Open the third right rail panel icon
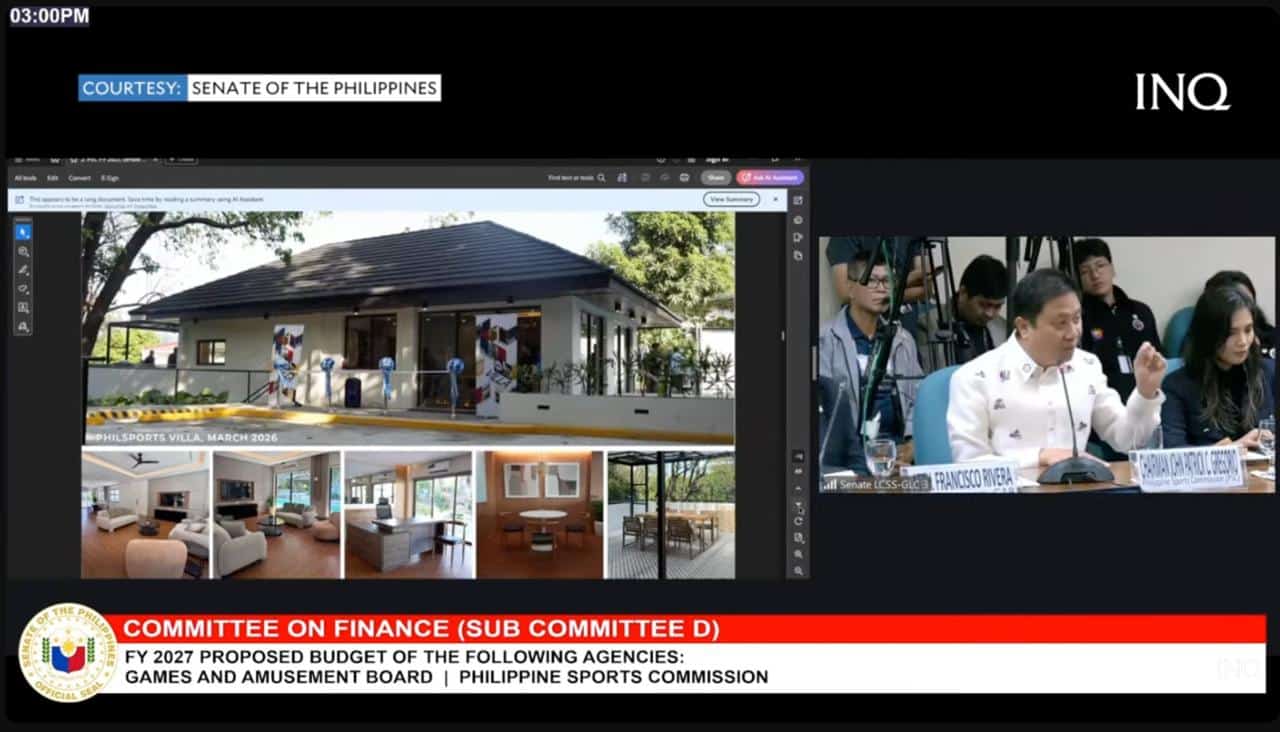Viewport: 1280px width, 732px height. (x=798, y=237)
